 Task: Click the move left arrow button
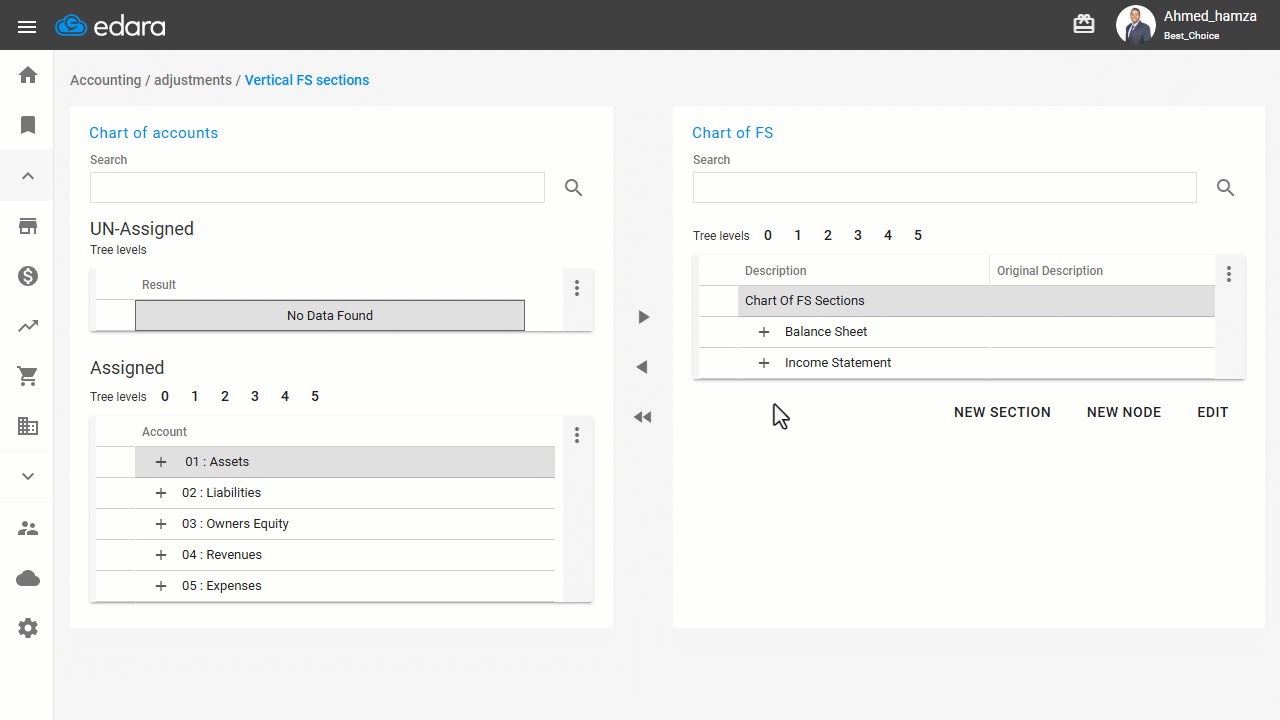[x=642, y=367]
